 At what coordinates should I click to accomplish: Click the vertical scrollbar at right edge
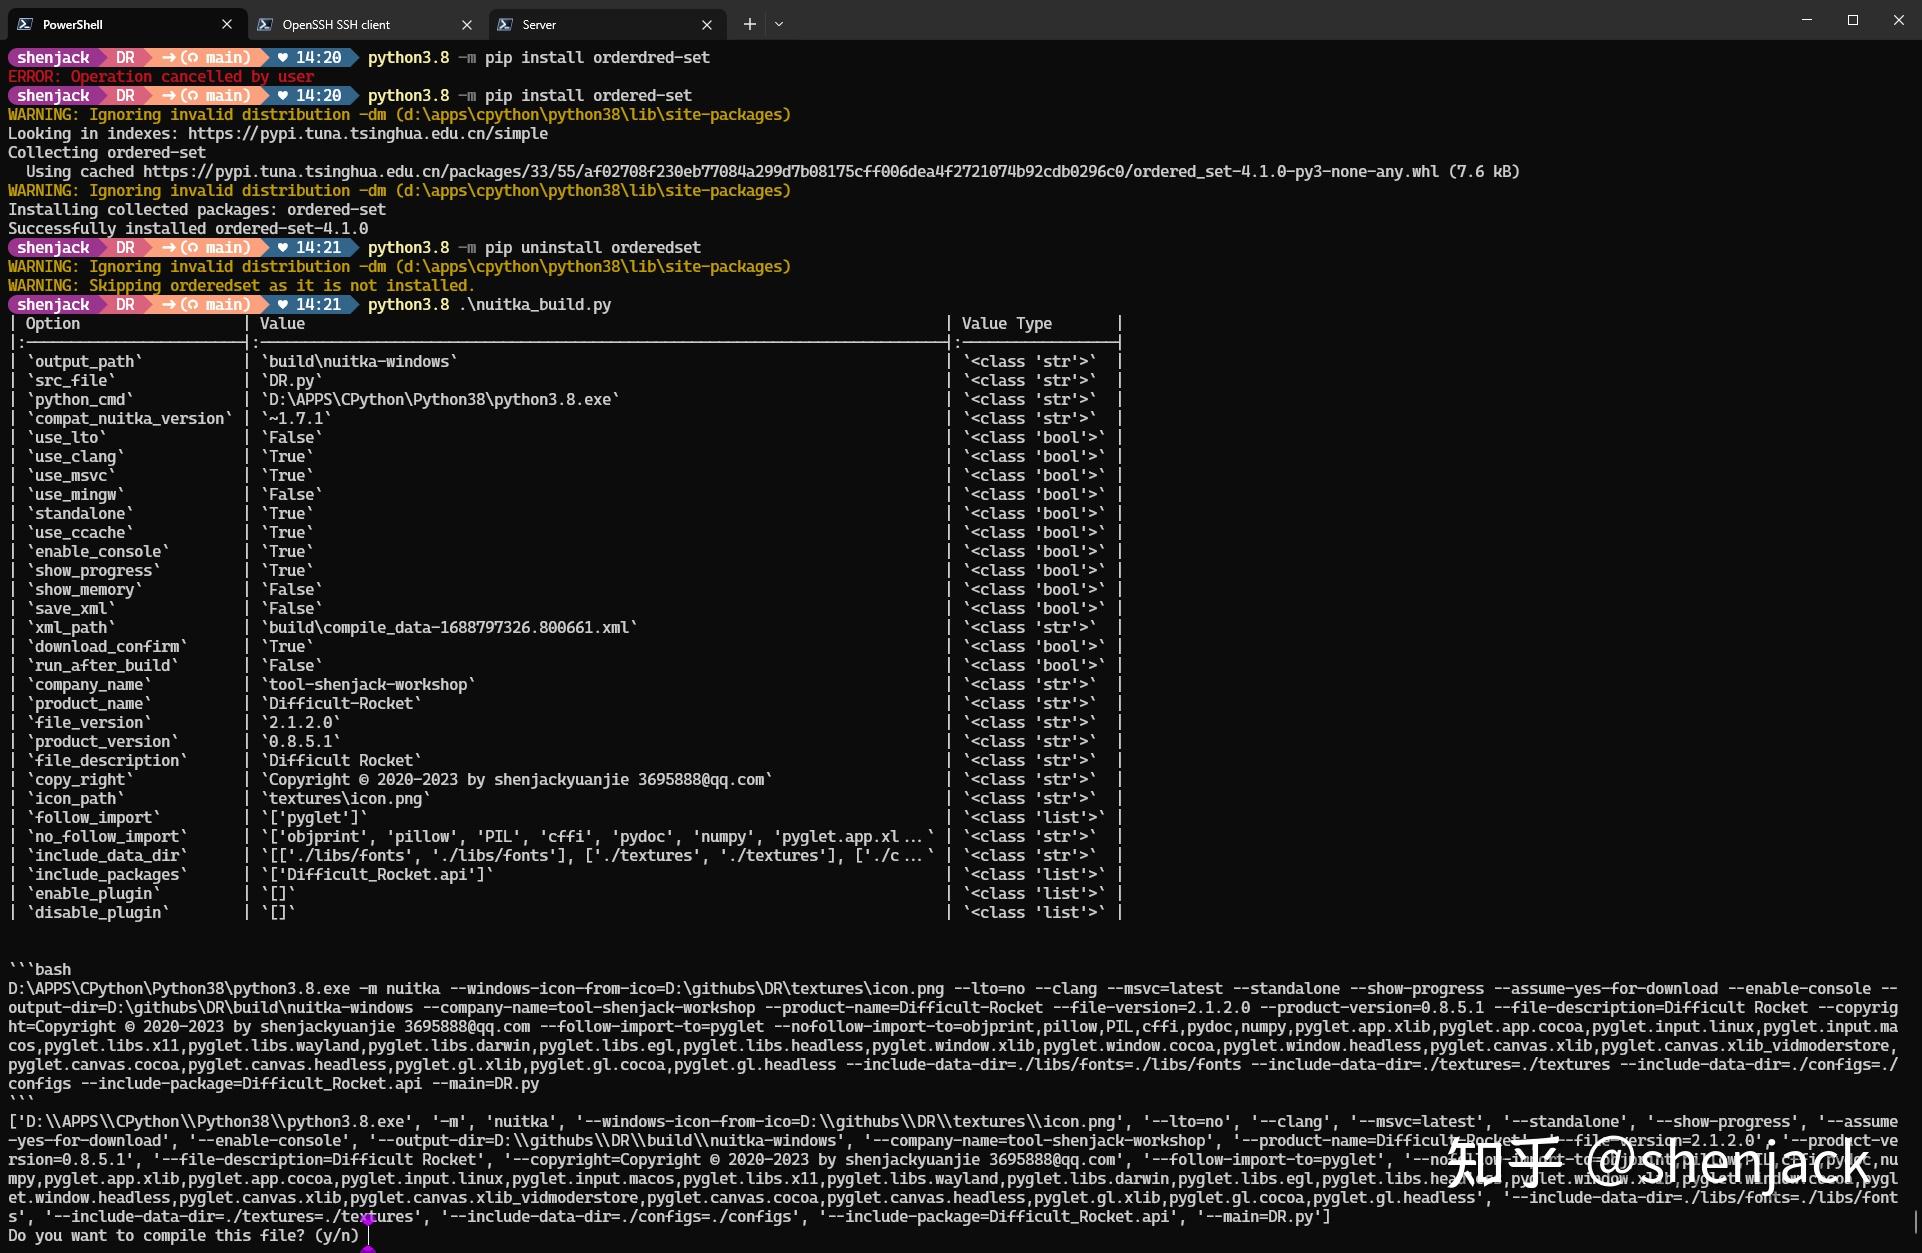point(1916,1222)
